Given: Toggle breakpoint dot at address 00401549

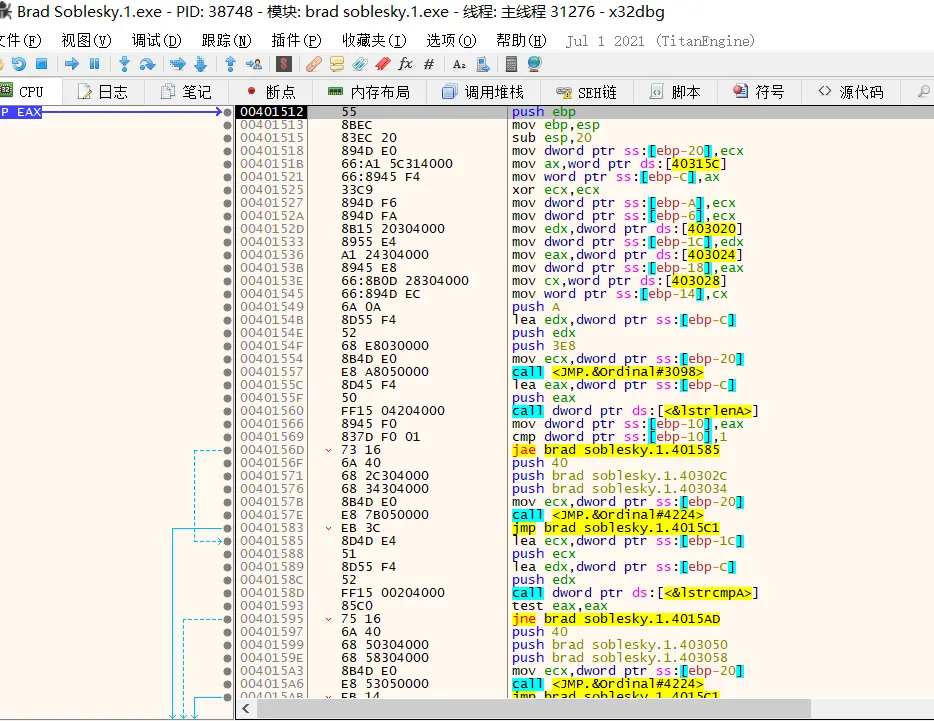Looking at the screenshot, I should tap(228, 307).
